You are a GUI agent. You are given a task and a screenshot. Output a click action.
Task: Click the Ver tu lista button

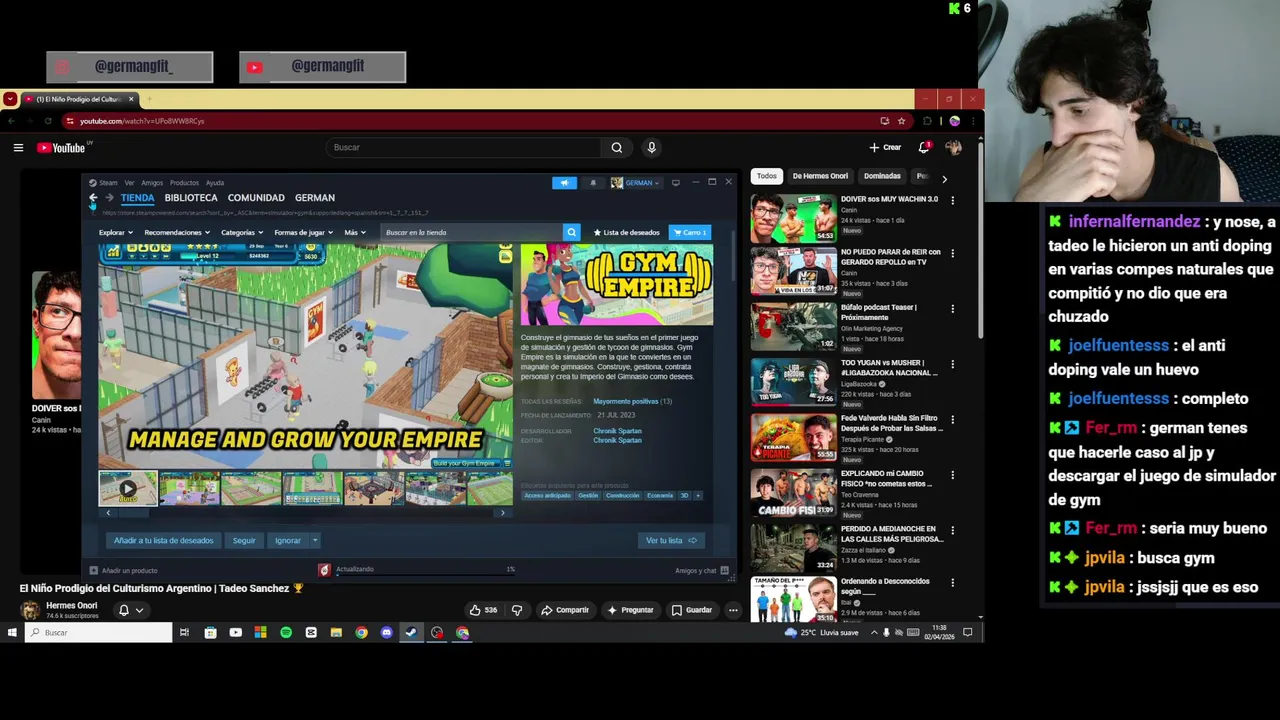tap(671, 540)
